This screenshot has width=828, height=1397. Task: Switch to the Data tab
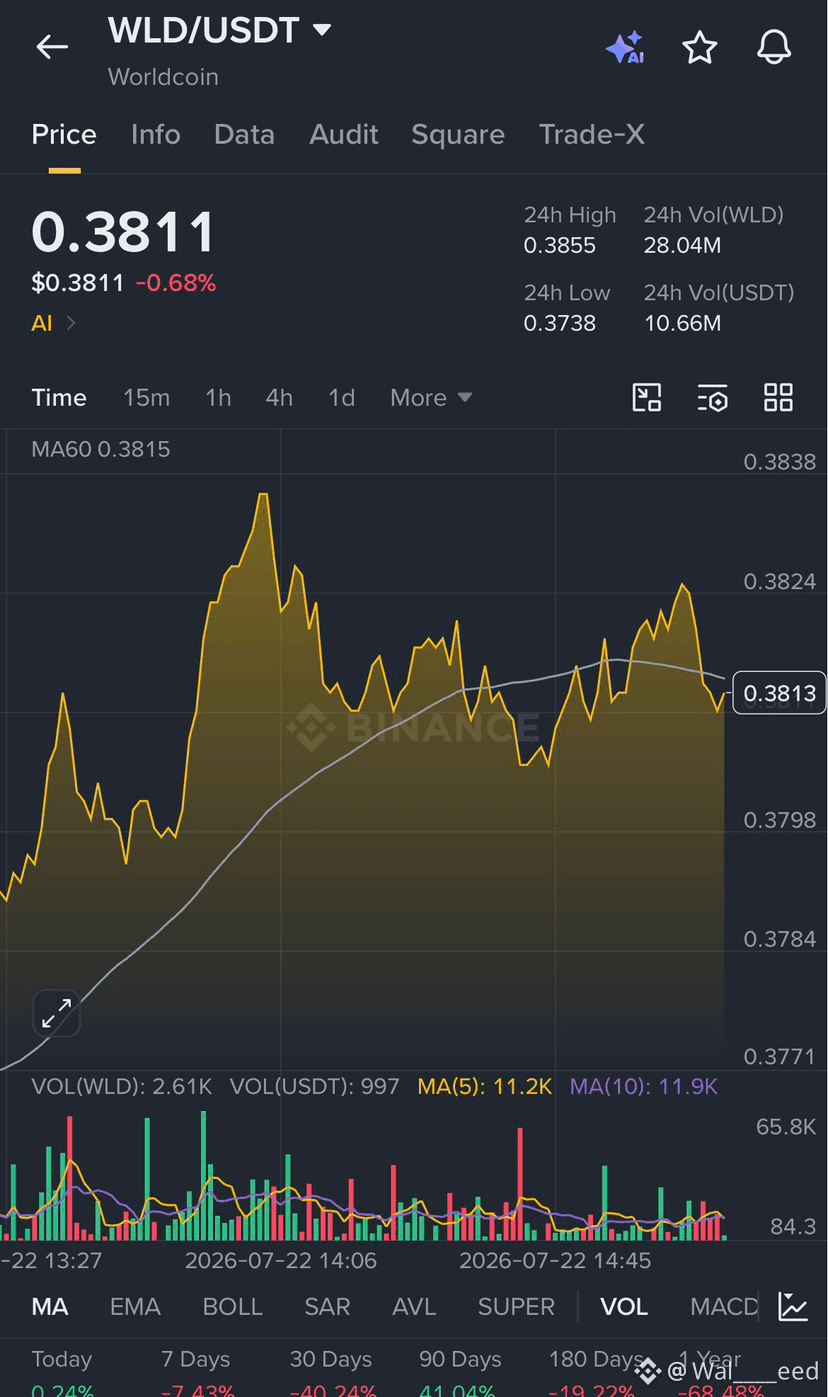point(244,134)
